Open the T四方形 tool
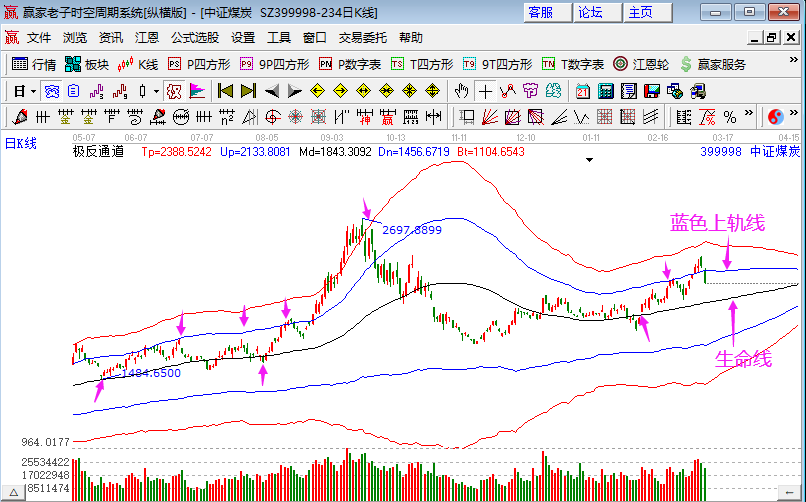Viewport: 806px width, 502px height. (x=422, y=64)
